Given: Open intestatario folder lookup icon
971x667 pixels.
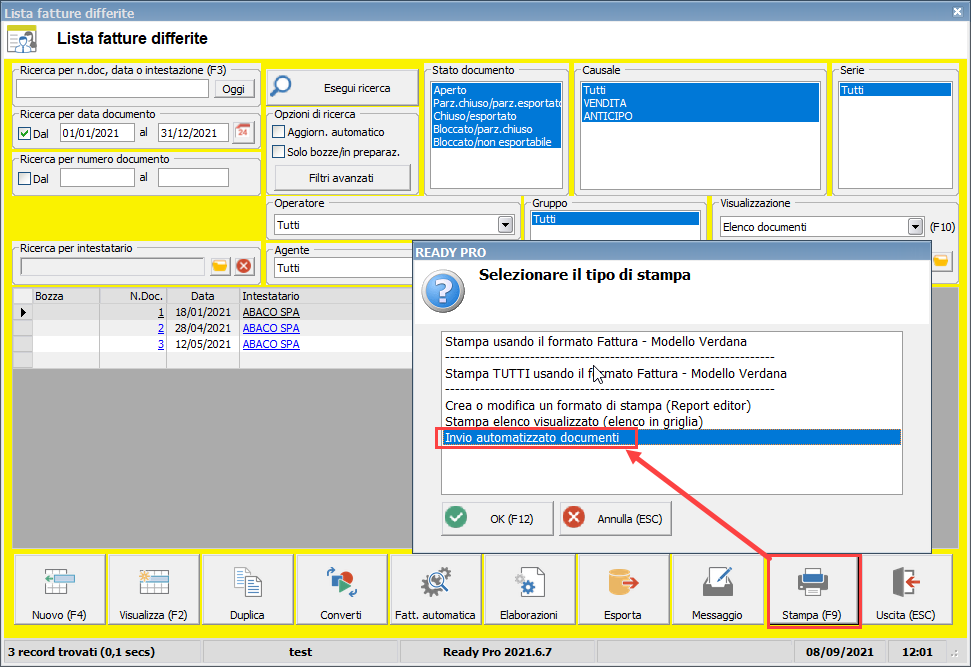Looking at the screenshot, I should pos(220,266).
